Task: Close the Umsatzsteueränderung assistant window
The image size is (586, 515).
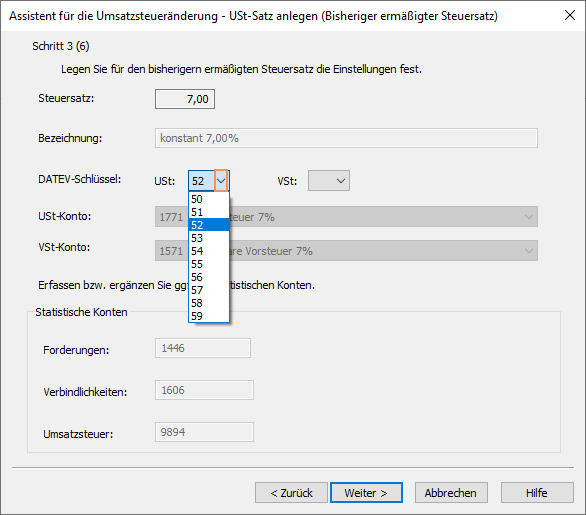Action: (570, 15)
